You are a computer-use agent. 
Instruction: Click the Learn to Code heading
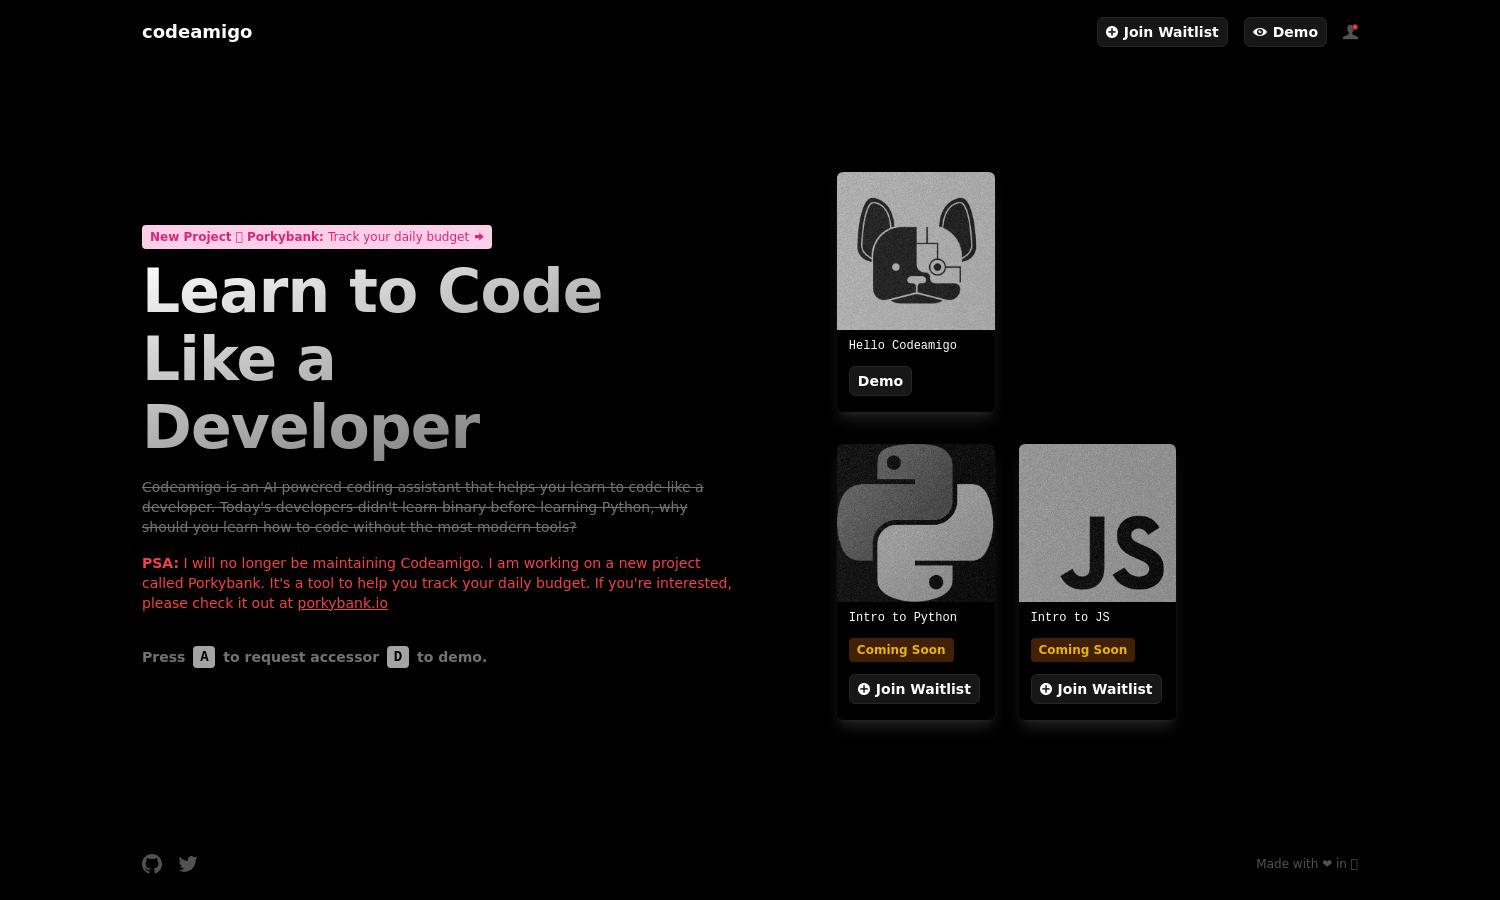(372, 359)
